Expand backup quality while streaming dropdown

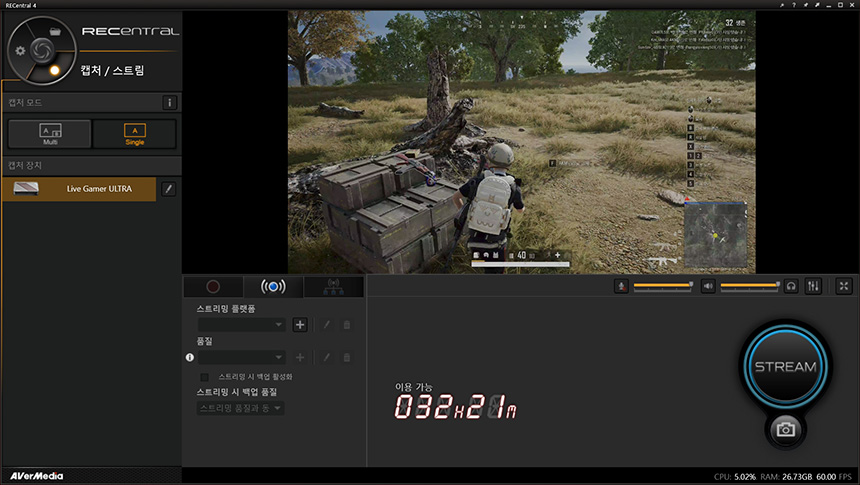pyautogui.click(x=240, y=408)
